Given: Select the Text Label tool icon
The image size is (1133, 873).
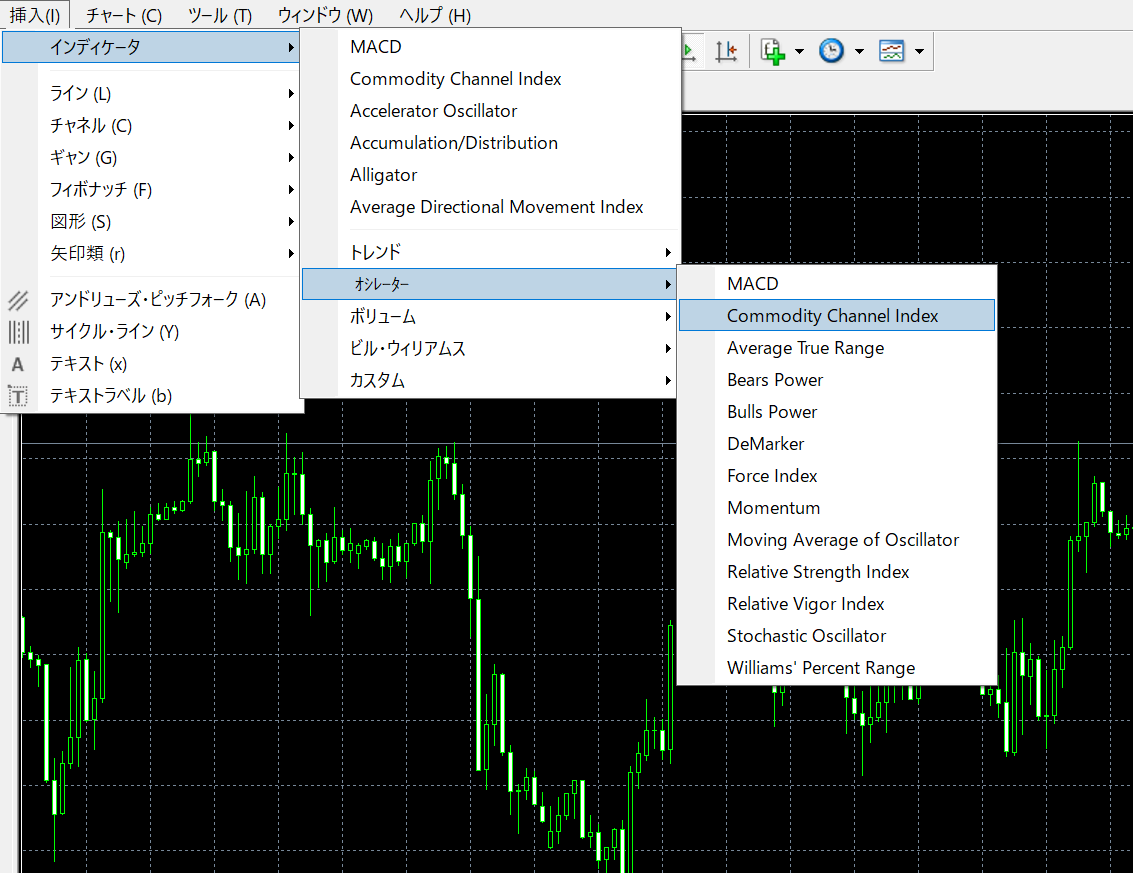Looking at the screenshot, I should (18, 396).
